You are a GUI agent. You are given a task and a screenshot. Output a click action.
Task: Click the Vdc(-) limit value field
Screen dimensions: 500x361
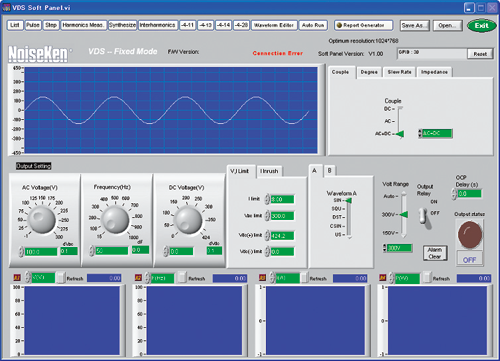(282, 252)
